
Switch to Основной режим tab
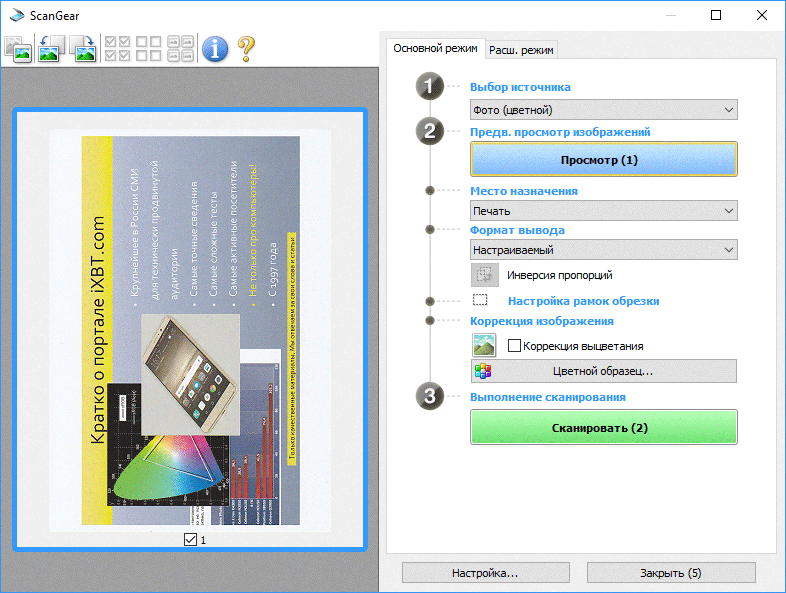[x=435, y=49]
